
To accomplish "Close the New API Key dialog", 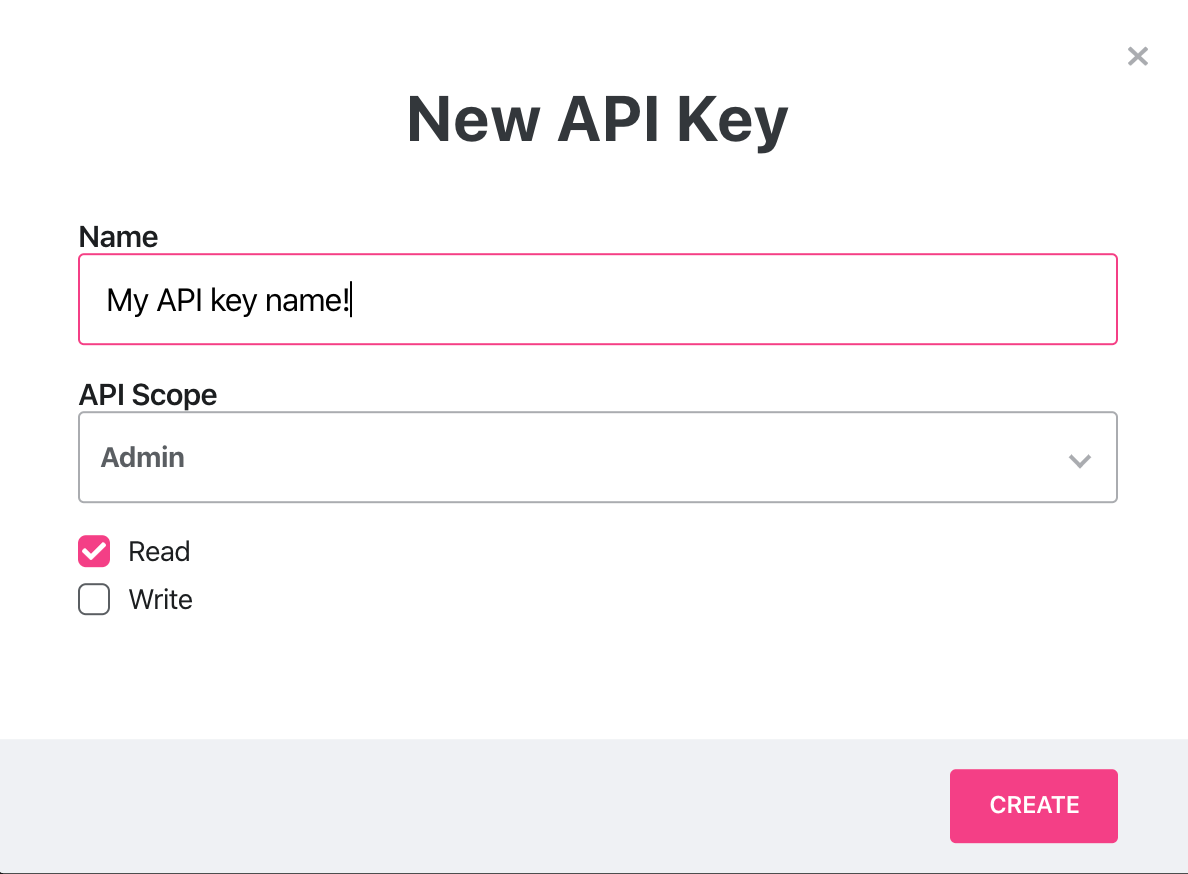I will click(1137, 57).
